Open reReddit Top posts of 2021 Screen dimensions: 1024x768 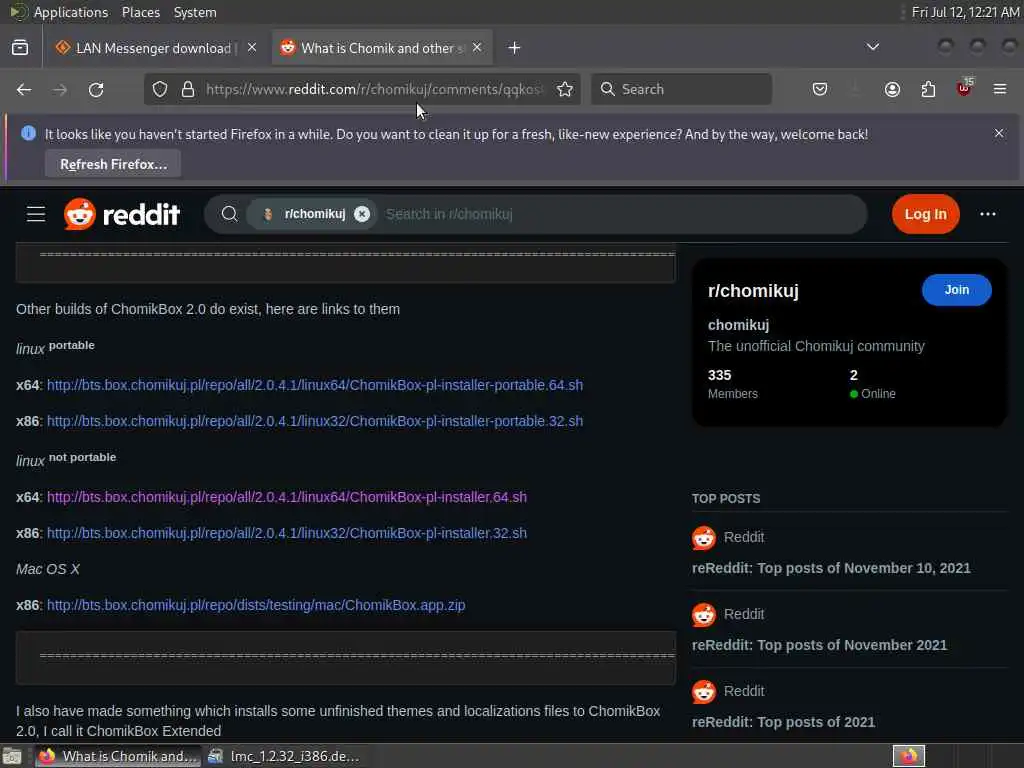coord(783,722)
